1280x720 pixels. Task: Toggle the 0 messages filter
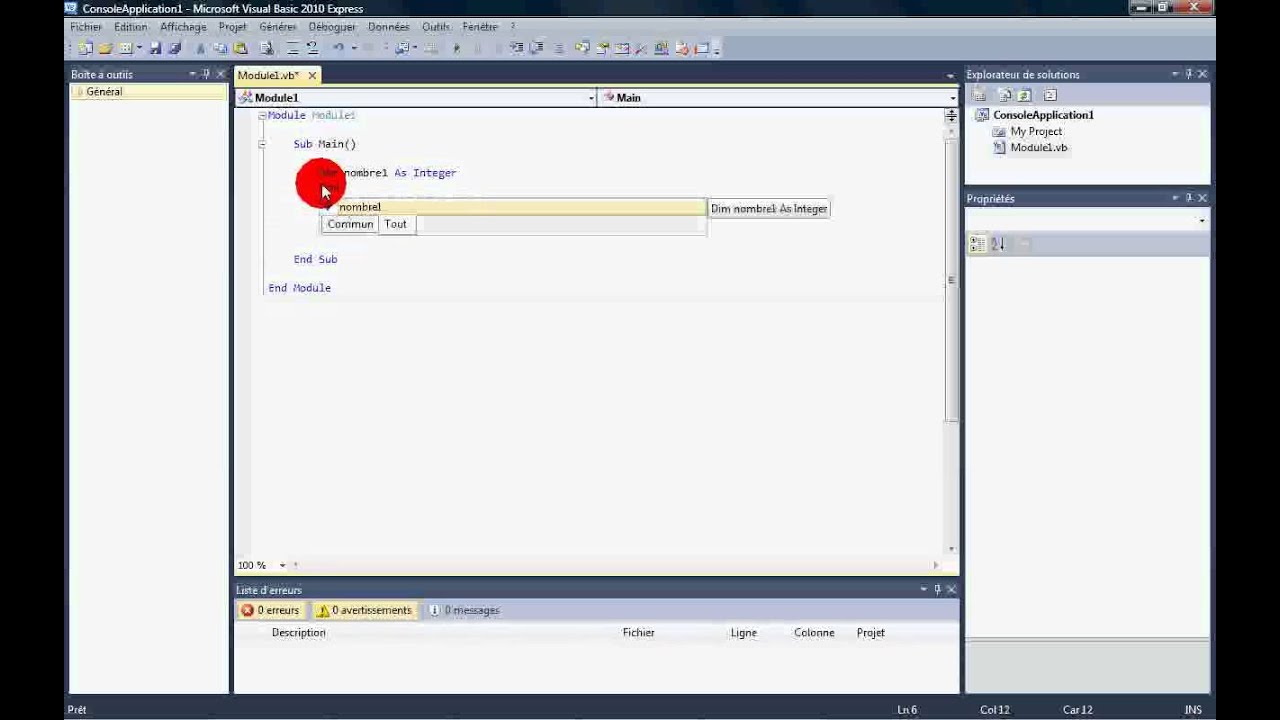pyautogui.click(x=464, y=610)
